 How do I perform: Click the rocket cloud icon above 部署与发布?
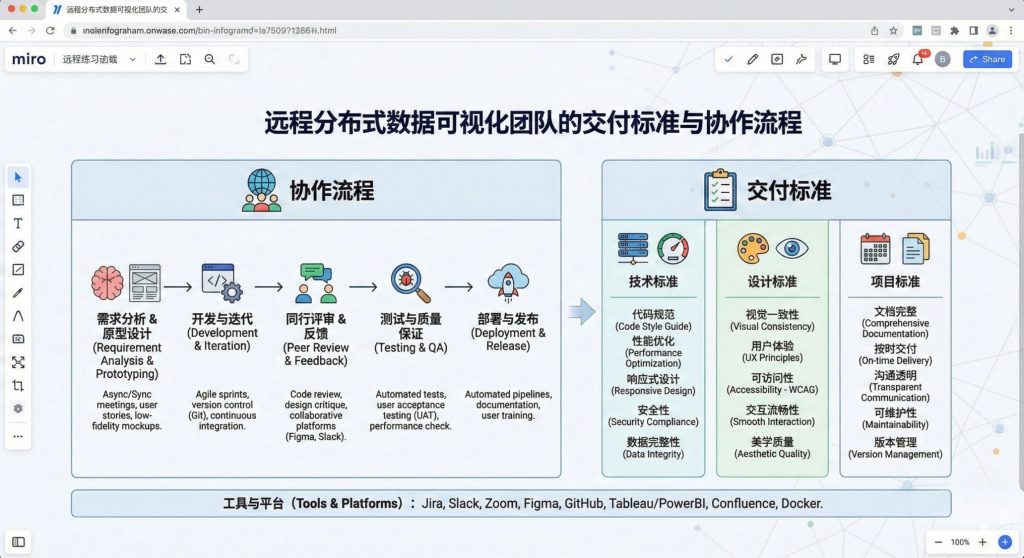(x=508, y=282)
